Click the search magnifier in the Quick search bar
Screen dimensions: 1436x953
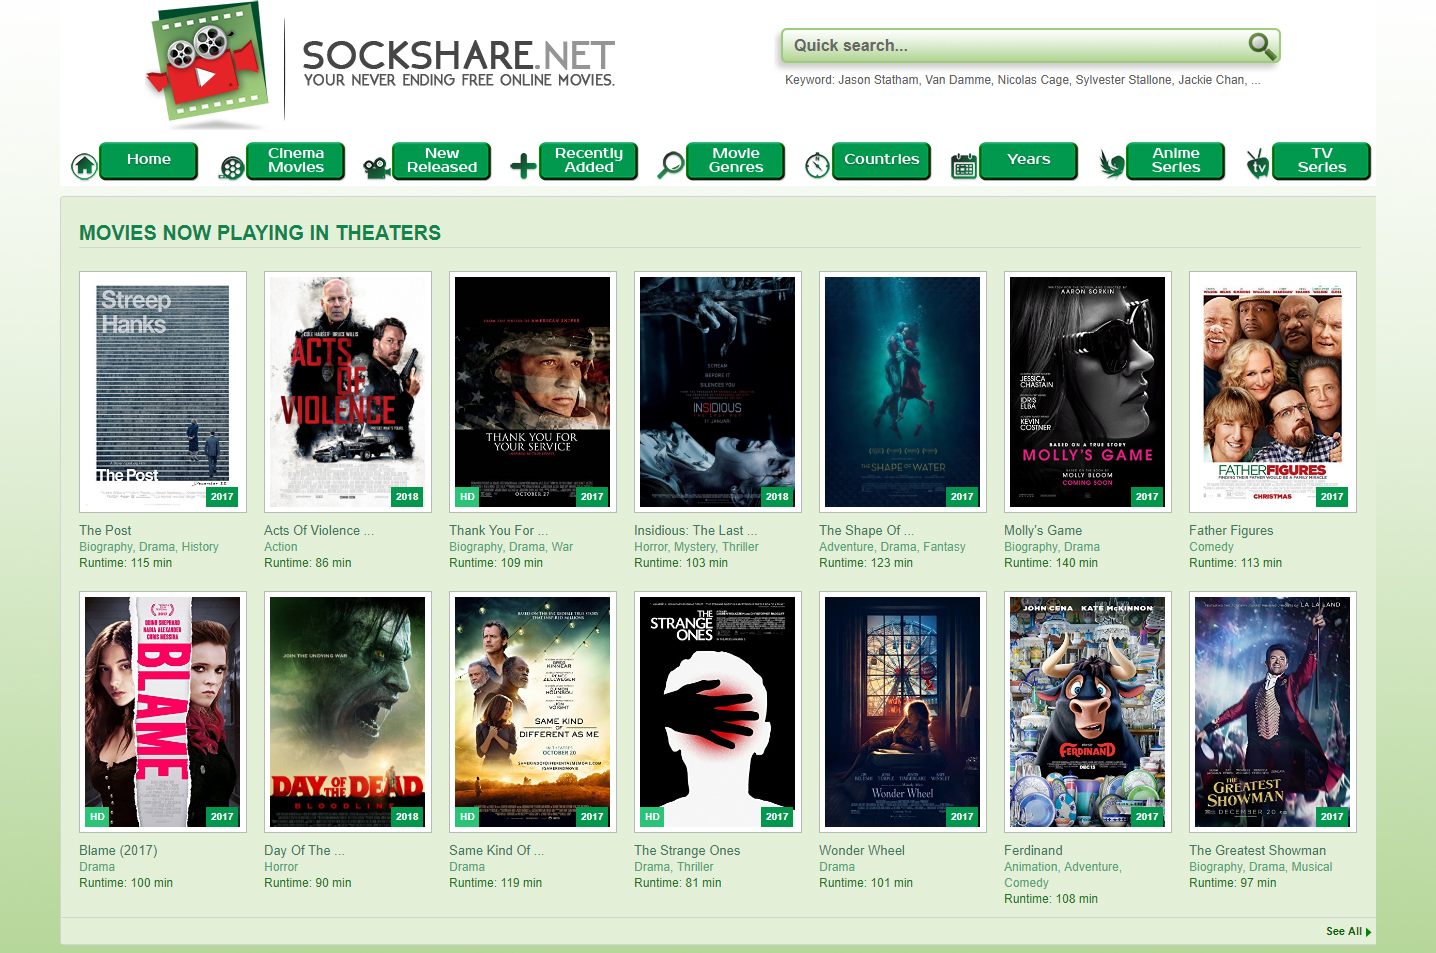(x=1261, y=46)
